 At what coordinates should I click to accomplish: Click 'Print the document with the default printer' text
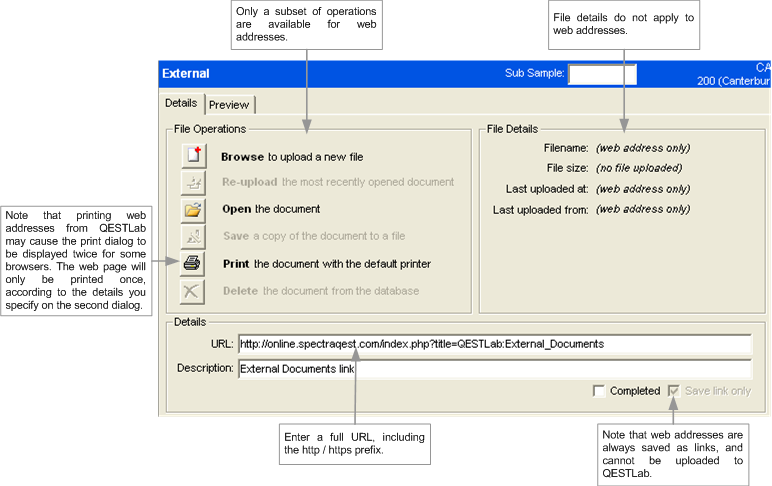click(x=326, y=264)
